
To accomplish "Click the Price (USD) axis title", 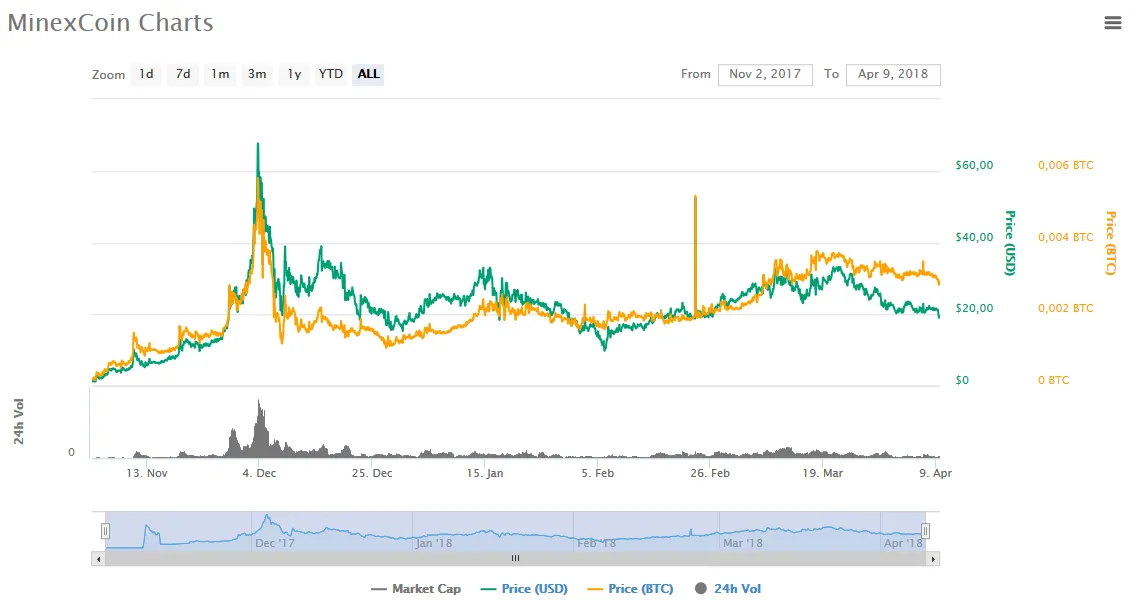I will click(1010, 243).
